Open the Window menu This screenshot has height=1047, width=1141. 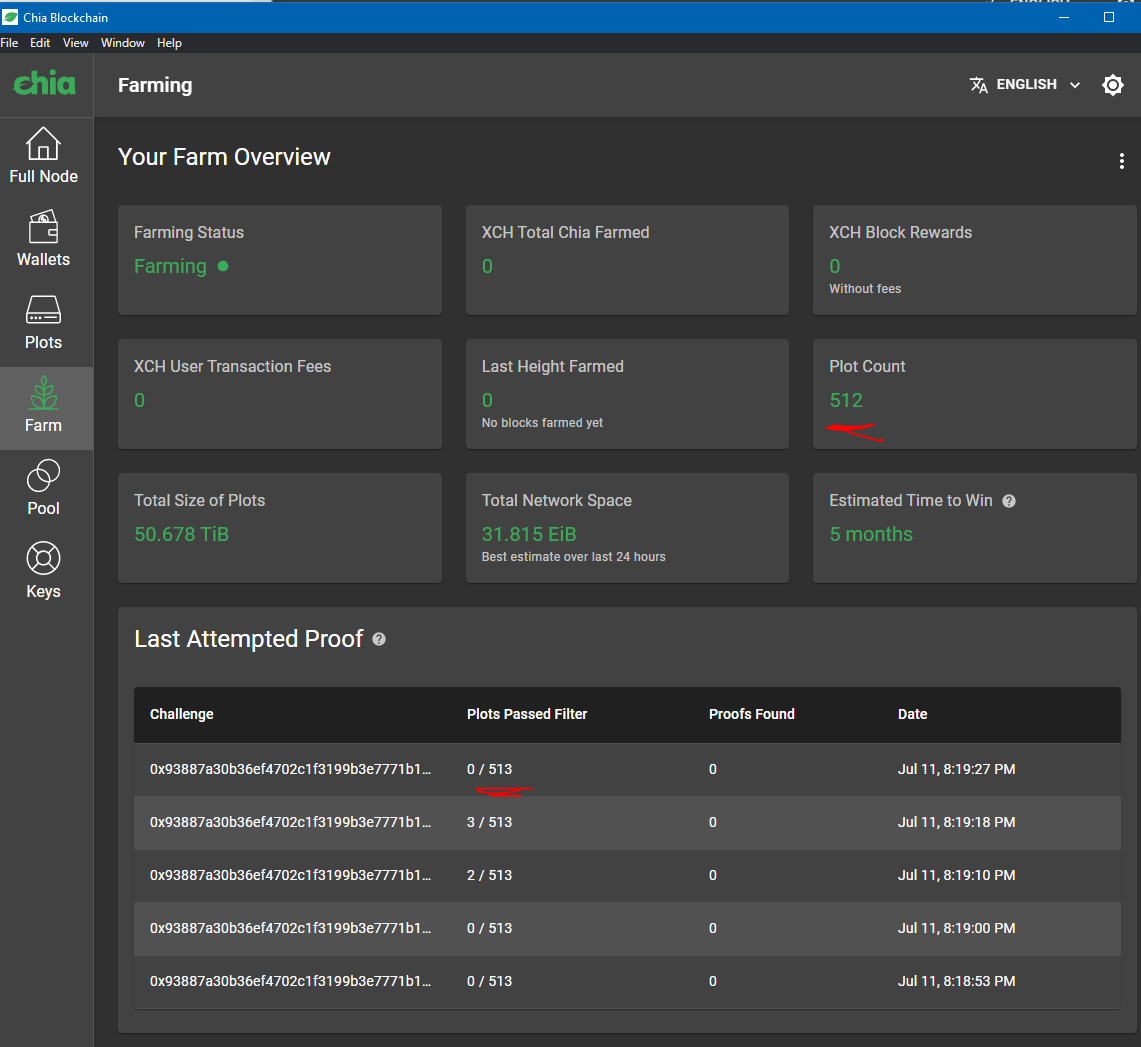[x=123, y=43]
